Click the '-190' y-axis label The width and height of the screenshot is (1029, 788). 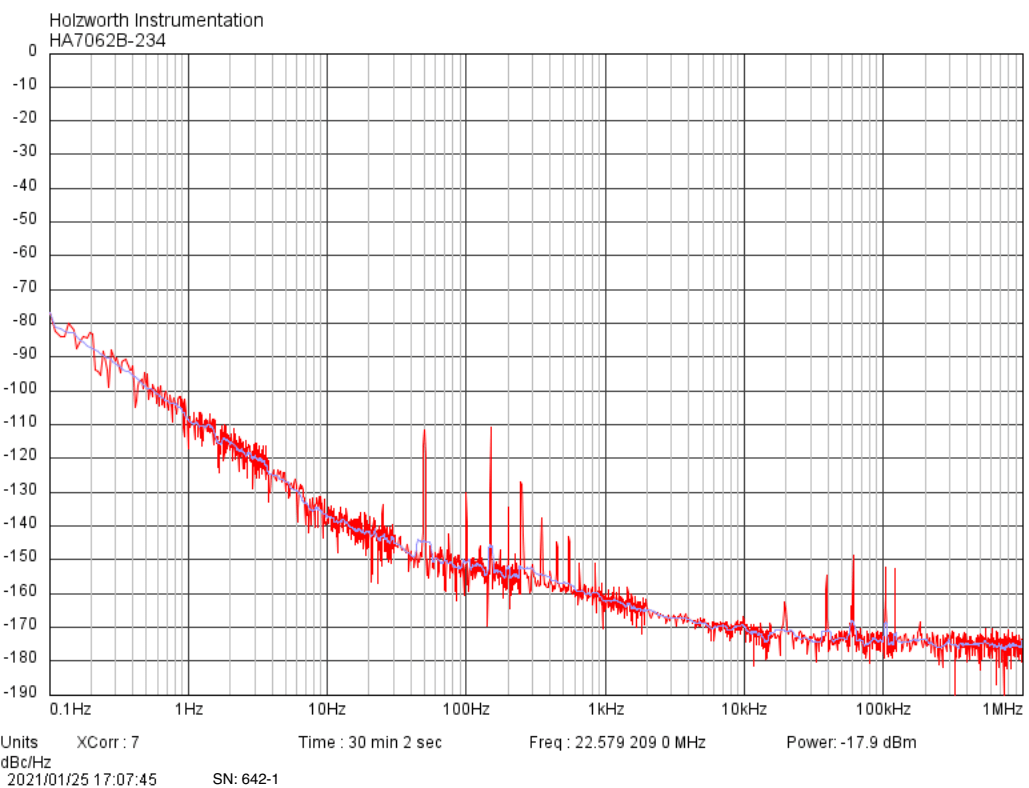pyautogui.click(x=21, y=692)
